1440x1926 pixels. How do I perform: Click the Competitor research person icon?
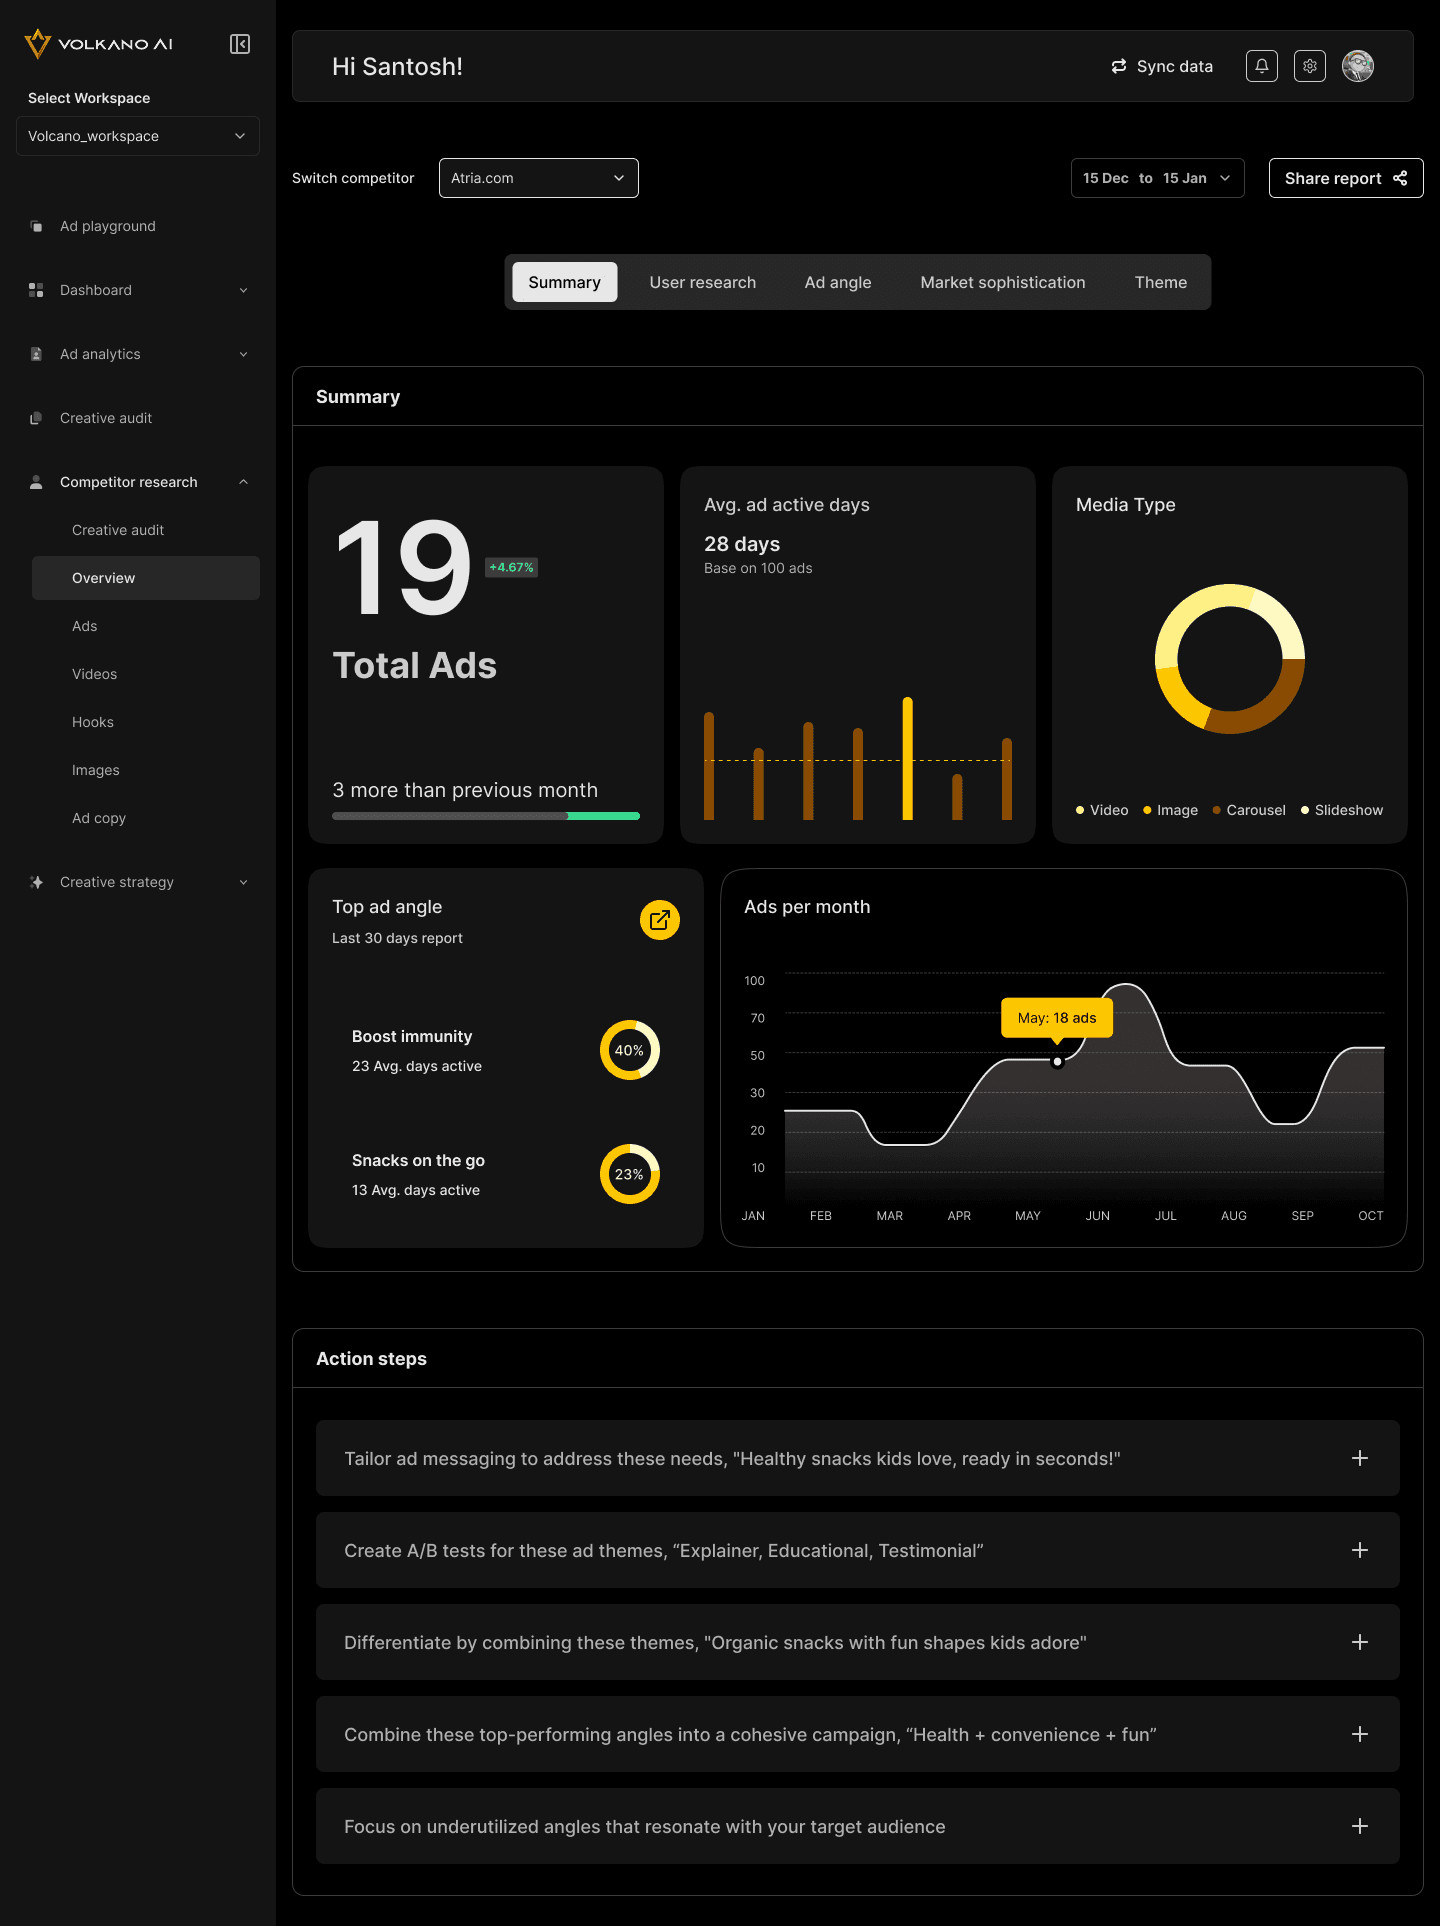click(36, 482)
